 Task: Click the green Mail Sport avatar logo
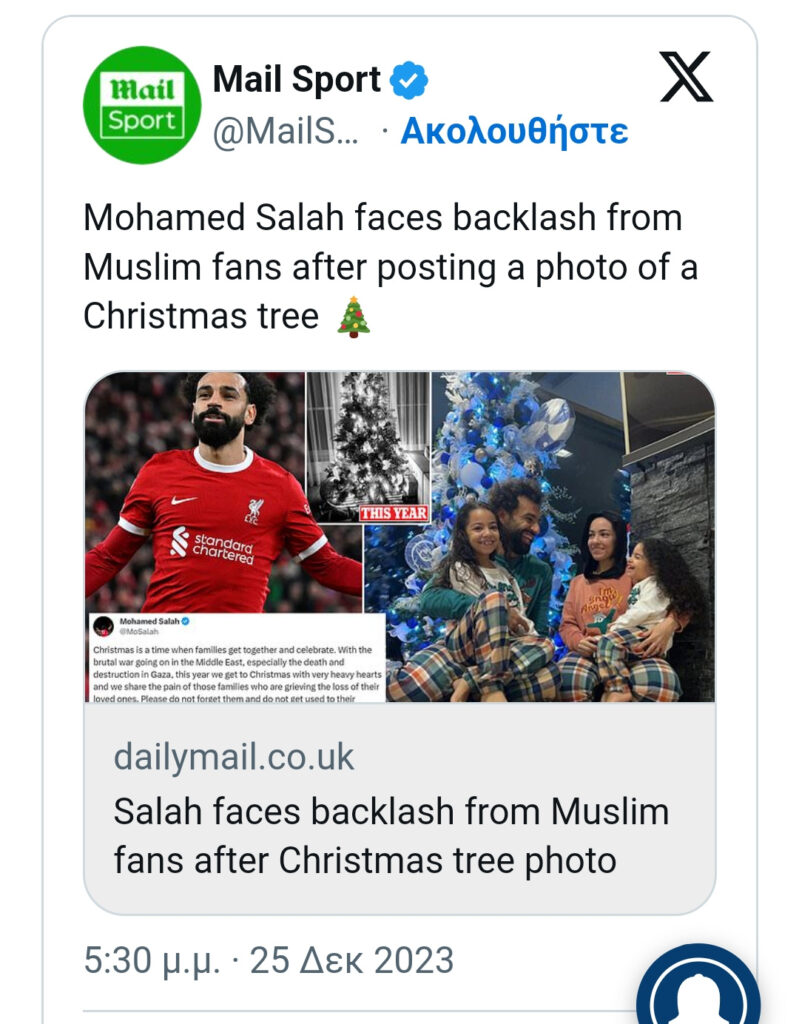pyautogui.click(x=142, y=104)
